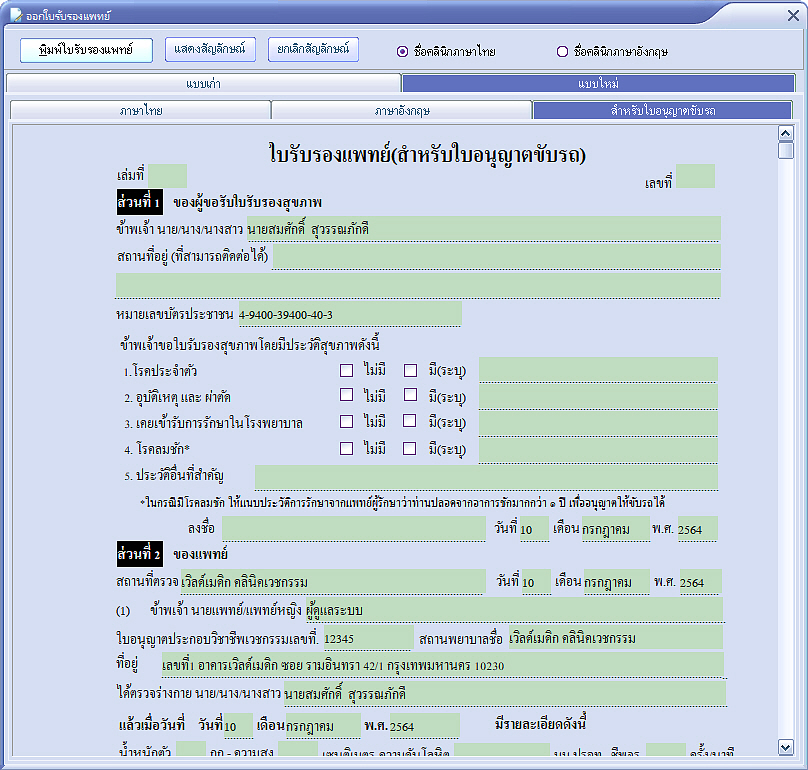Screen dimensions: 808x770
Task: Click the vertical scrollbar thumb
Action: click(x=785, y=150)
